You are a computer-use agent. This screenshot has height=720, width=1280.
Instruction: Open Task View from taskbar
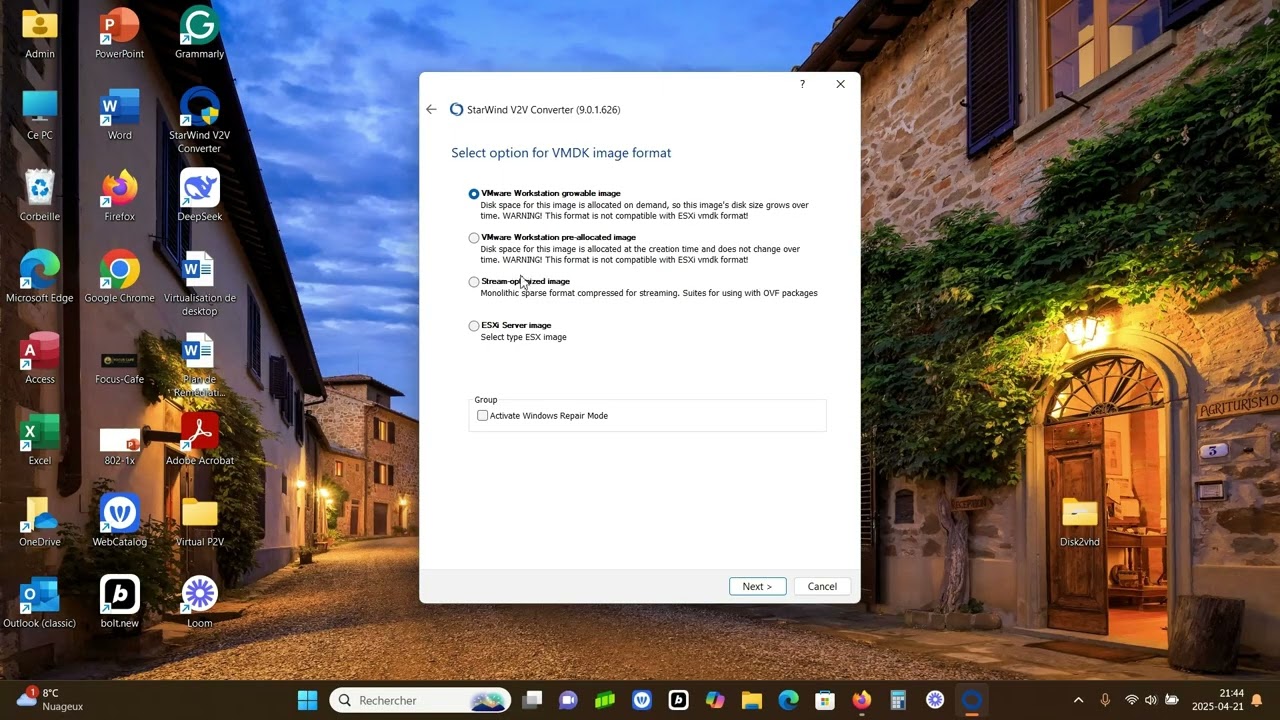pyautogui.click(x=532, y=700)
